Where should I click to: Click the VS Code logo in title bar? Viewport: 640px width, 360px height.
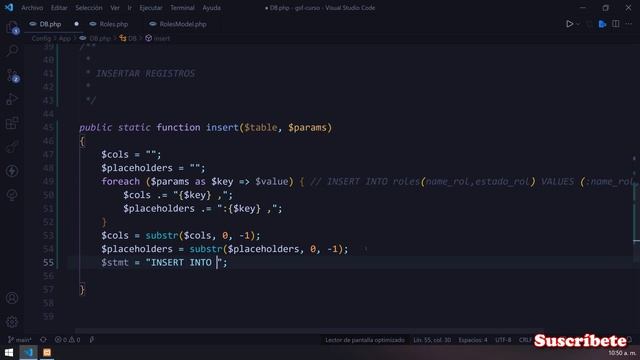[9, 8]
